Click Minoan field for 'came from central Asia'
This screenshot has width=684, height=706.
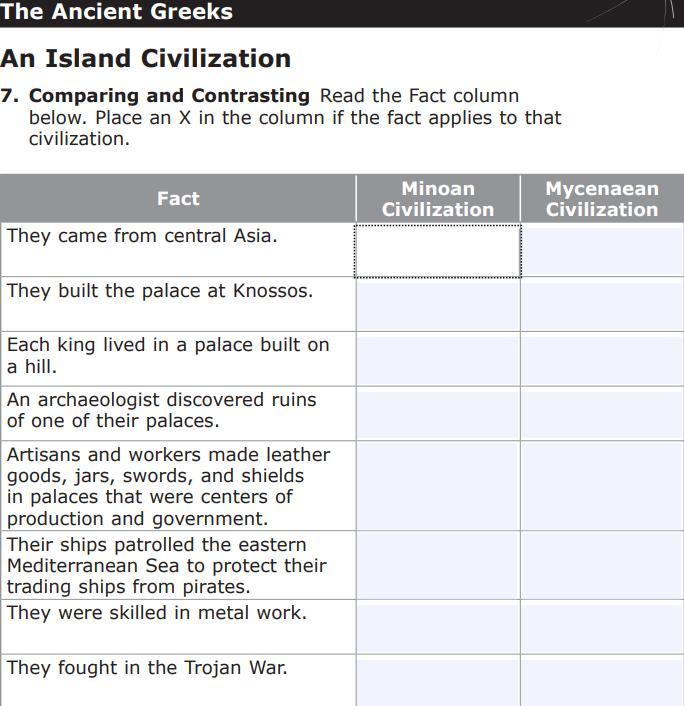[437, 250]
